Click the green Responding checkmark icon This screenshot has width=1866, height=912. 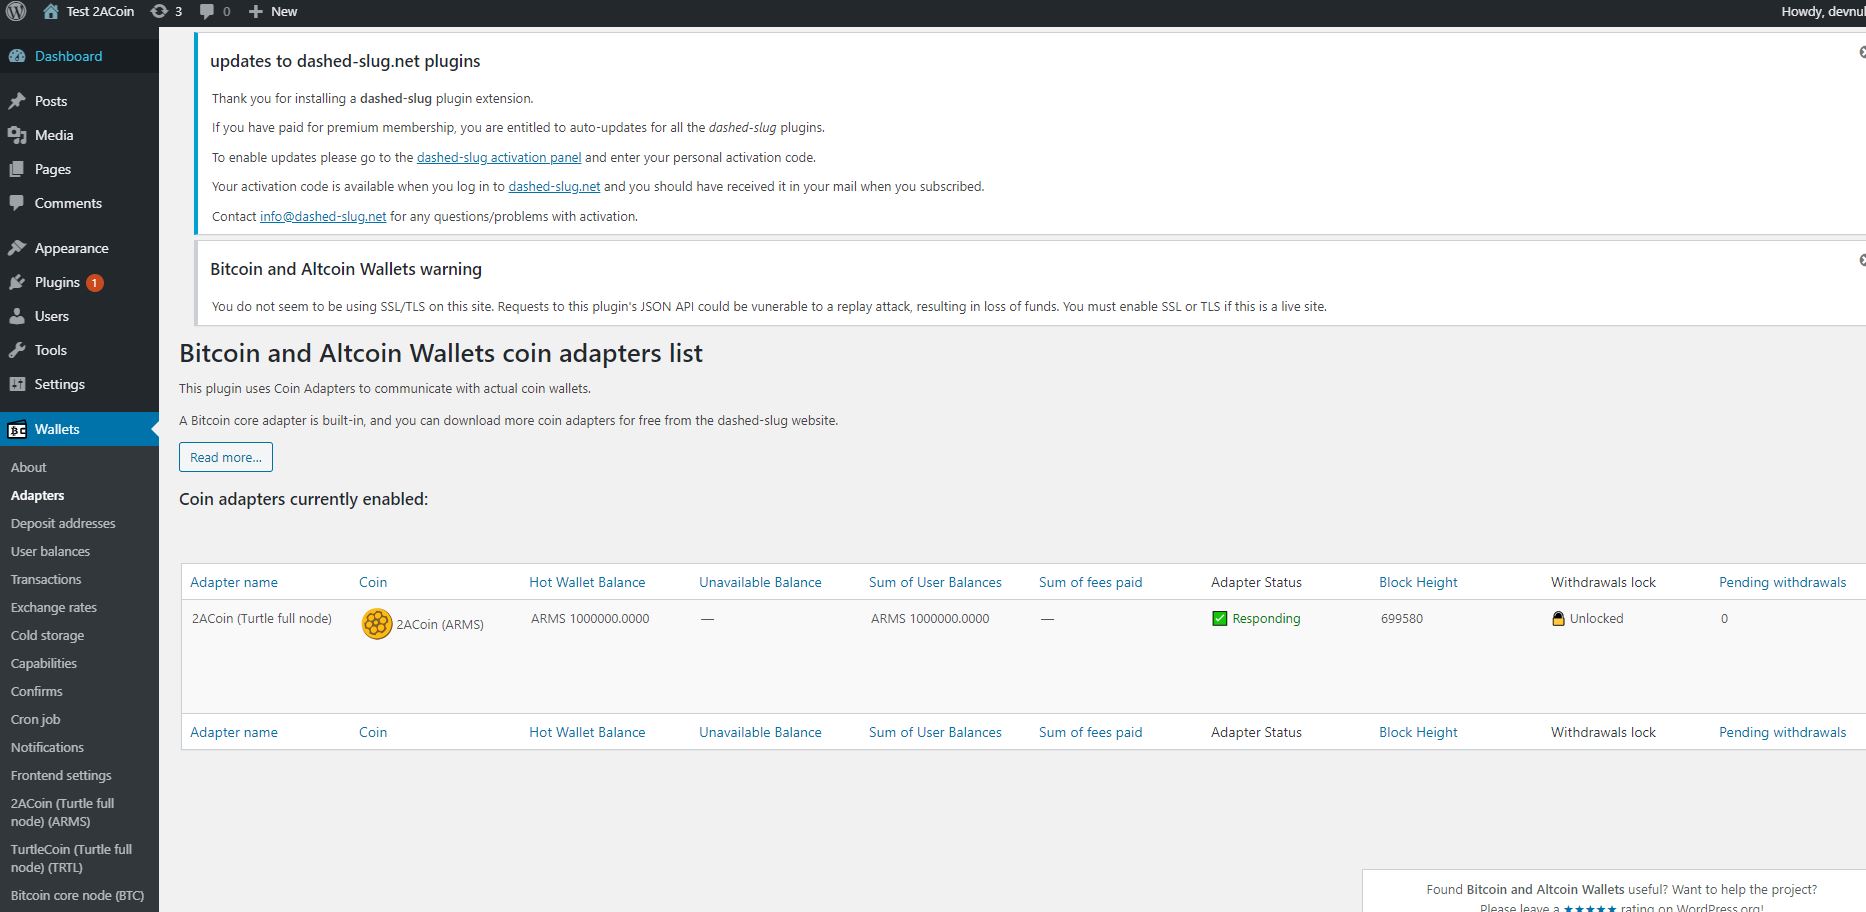click(x=1219, y=618)
